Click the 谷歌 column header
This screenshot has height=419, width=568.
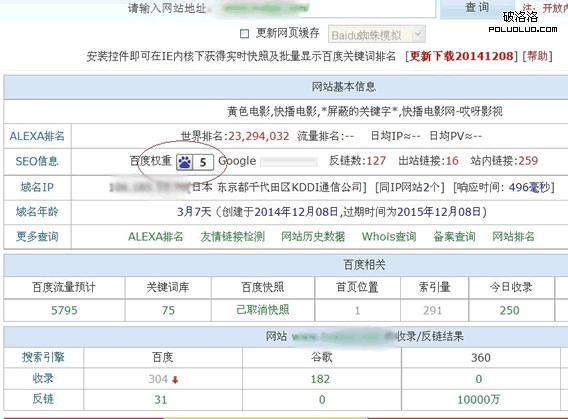tap(322, 357)
